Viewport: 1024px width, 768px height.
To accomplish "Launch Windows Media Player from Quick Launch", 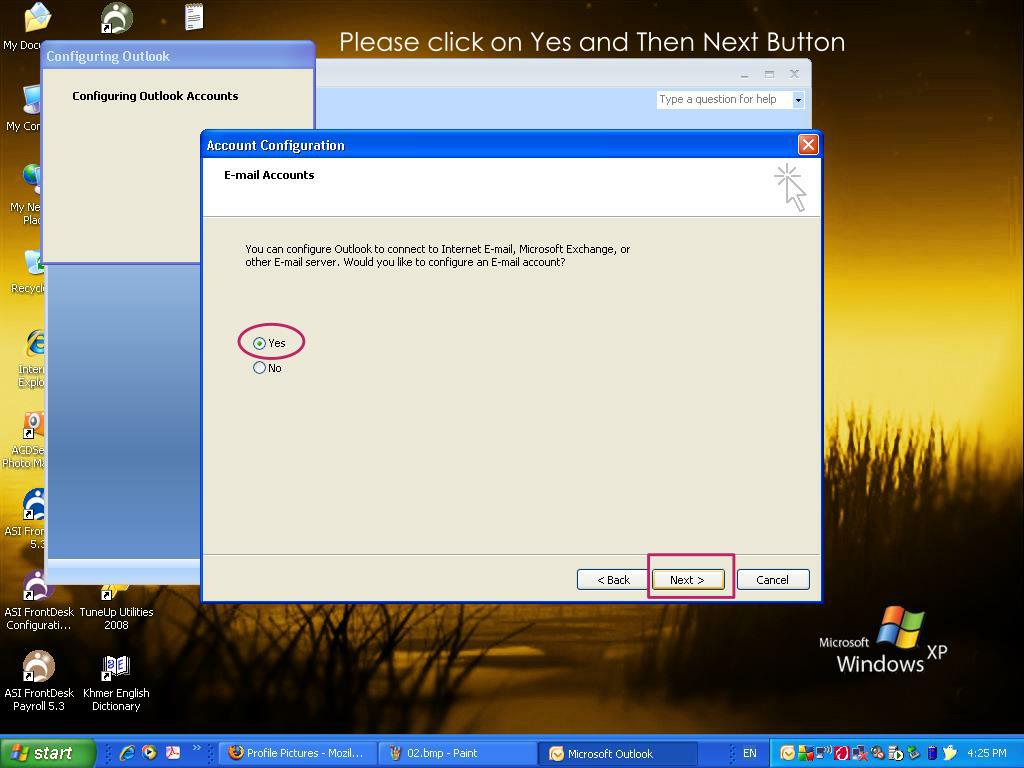I will tap(150, 753).
